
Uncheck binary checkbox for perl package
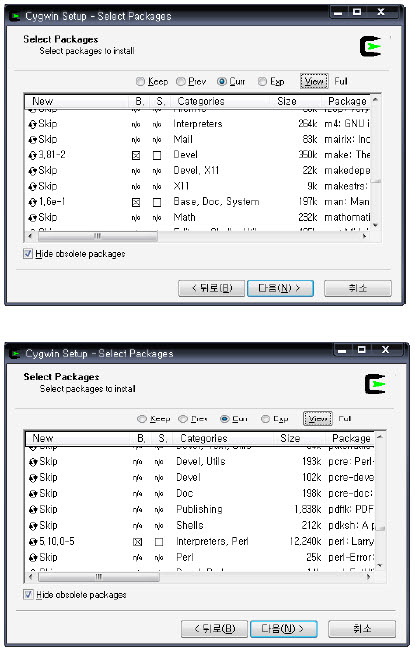(x=137, y=542)
